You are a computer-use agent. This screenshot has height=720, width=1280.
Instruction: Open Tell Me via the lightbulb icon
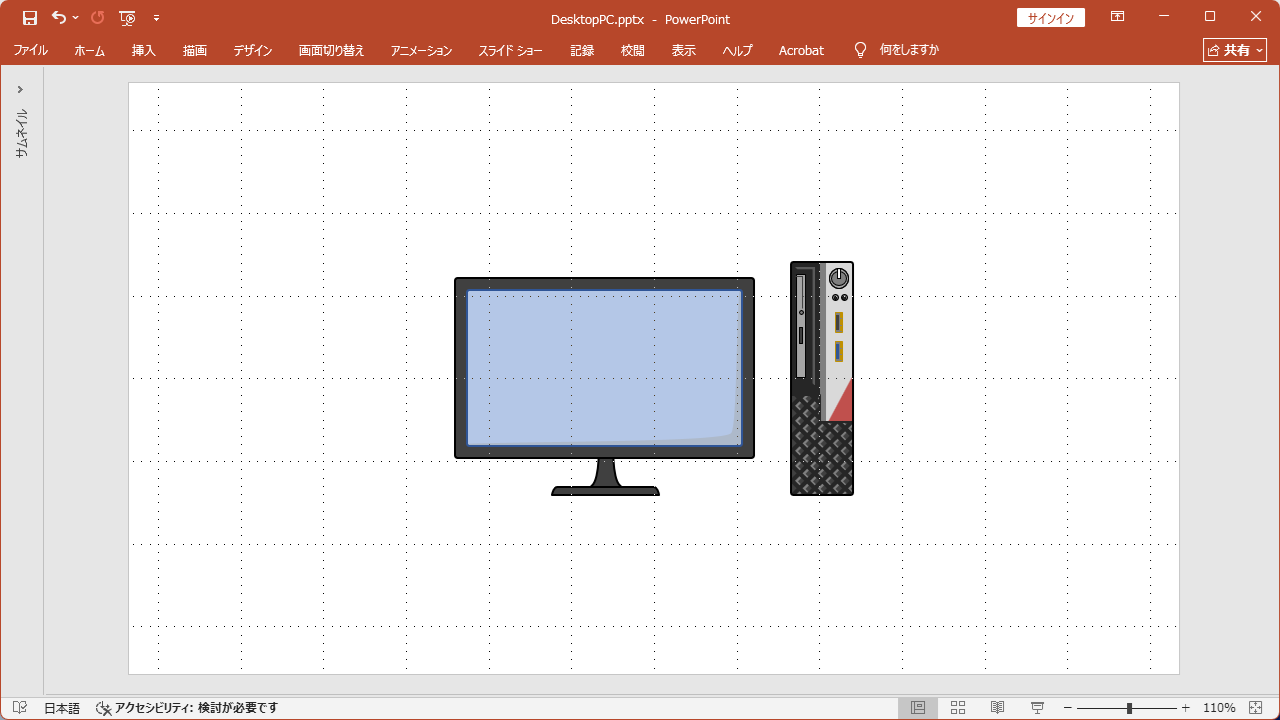point(860,50)
